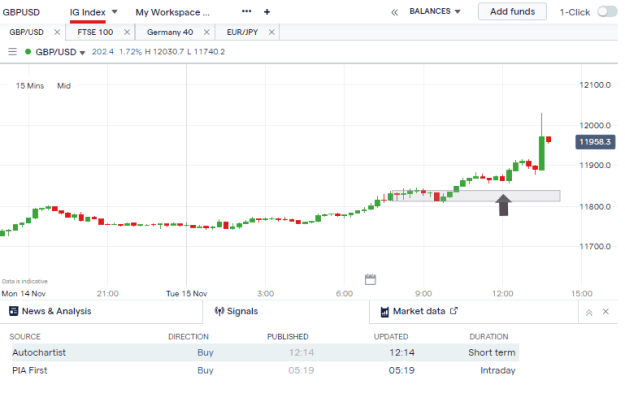Click the DIRECTION column header
The image size is (625, 393).
188,337
